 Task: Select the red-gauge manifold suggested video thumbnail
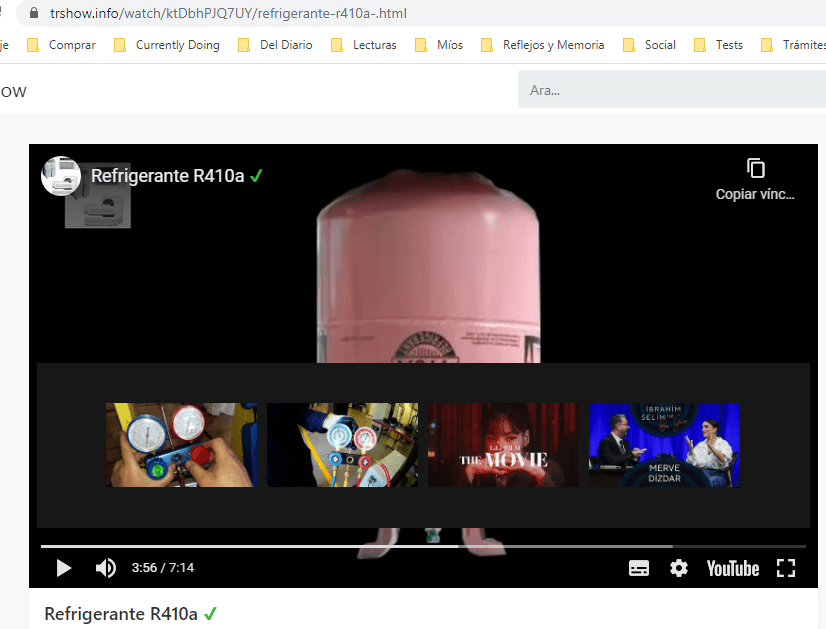click(x=181, y=445)
